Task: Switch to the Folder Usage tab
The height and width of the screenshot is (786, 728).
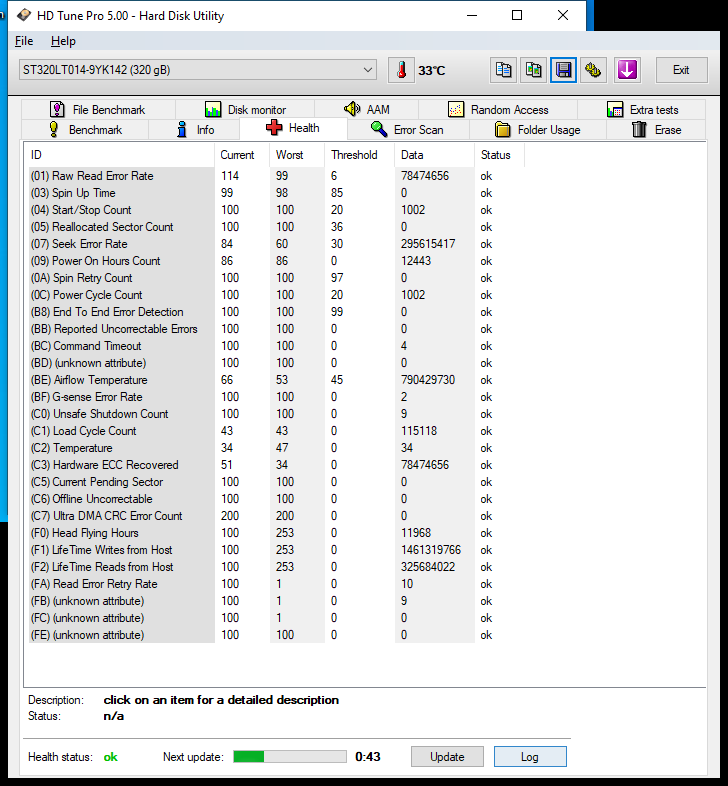Action: tap(538, 129)
